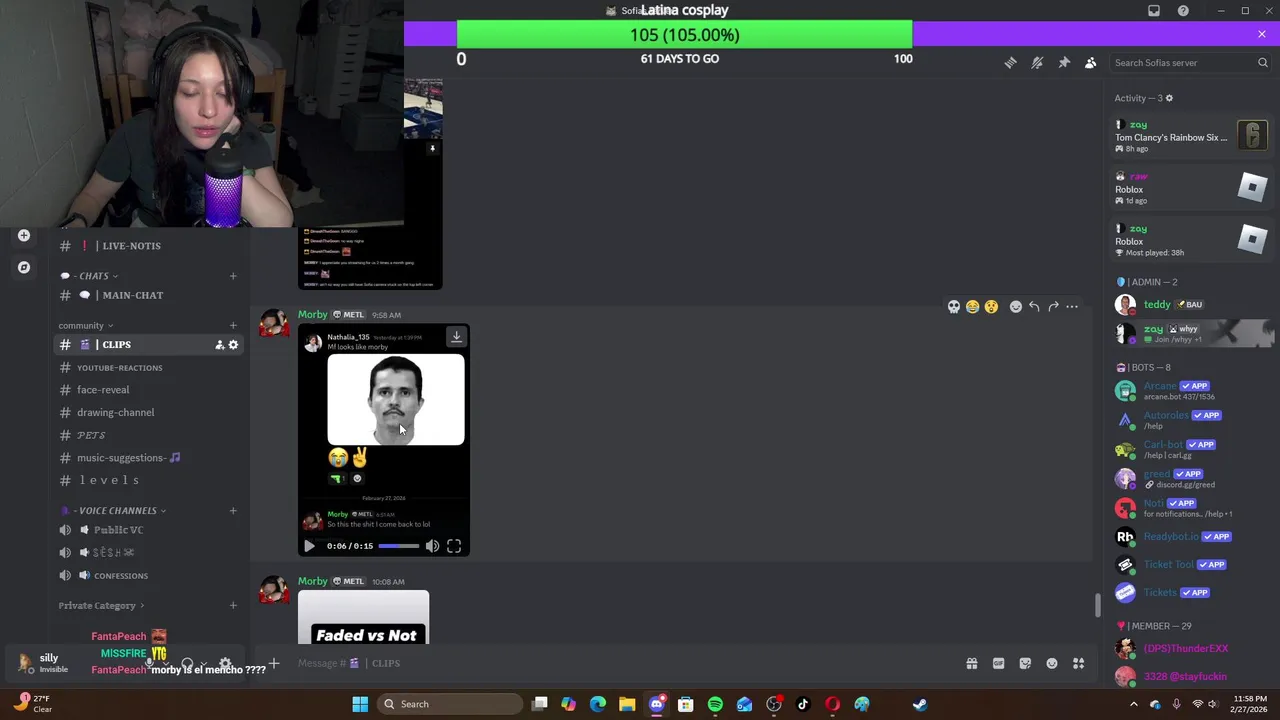
Task: Create invite for CLIPS channel
Action: 219,345
